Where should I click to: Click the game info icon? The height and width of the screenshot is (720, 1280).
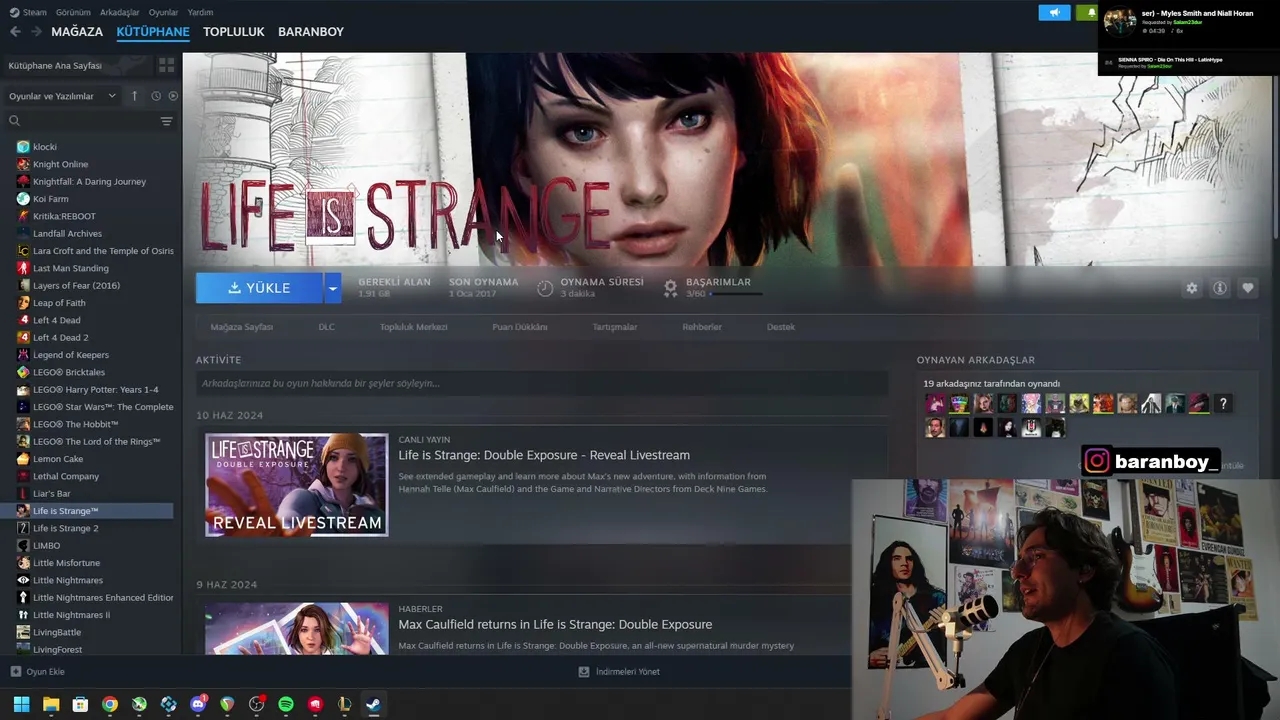[x=1219, y=288]
